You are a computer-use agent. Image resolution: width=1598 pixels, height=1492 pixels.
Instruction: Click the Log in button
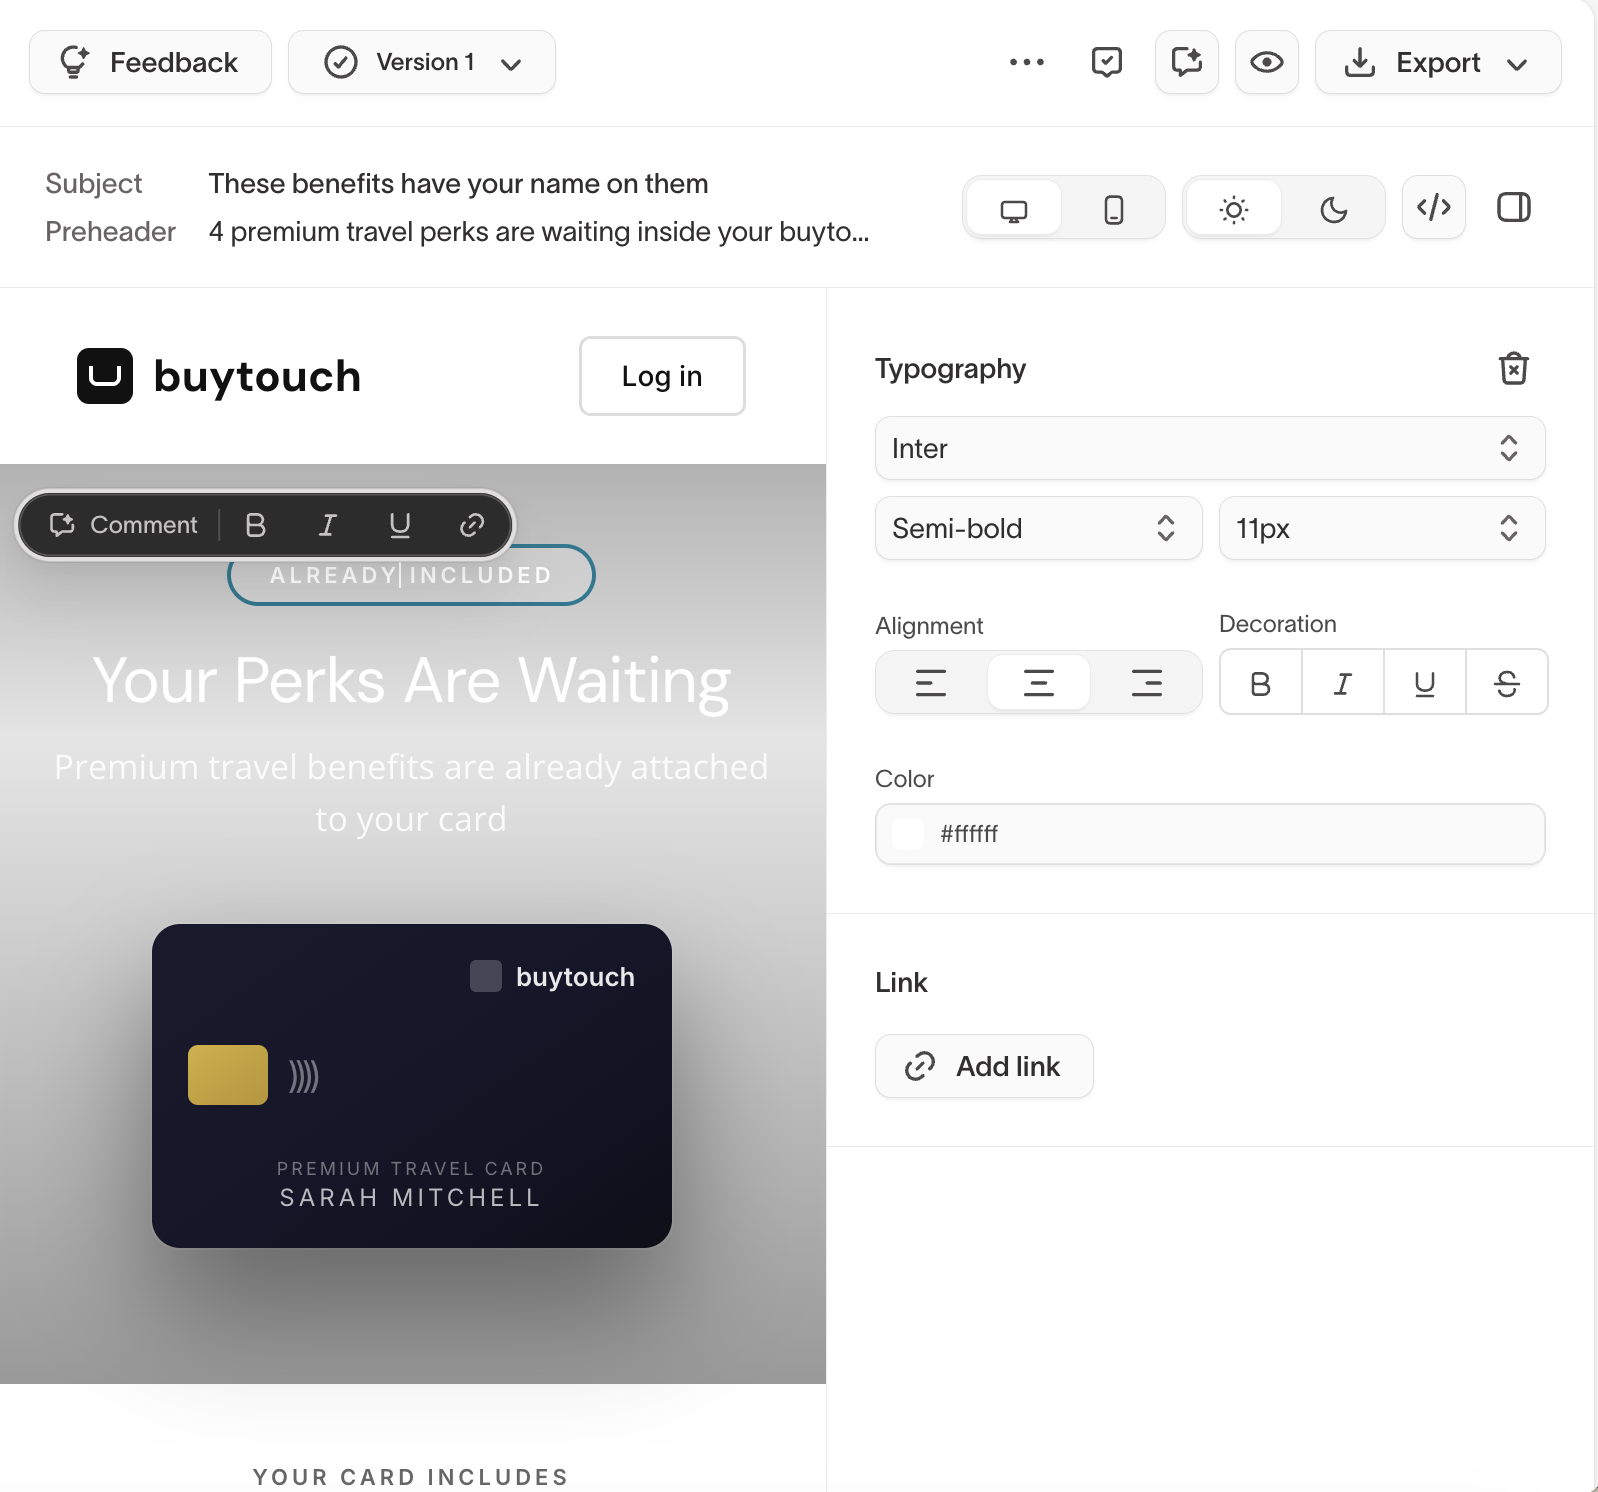pos(662,376)
